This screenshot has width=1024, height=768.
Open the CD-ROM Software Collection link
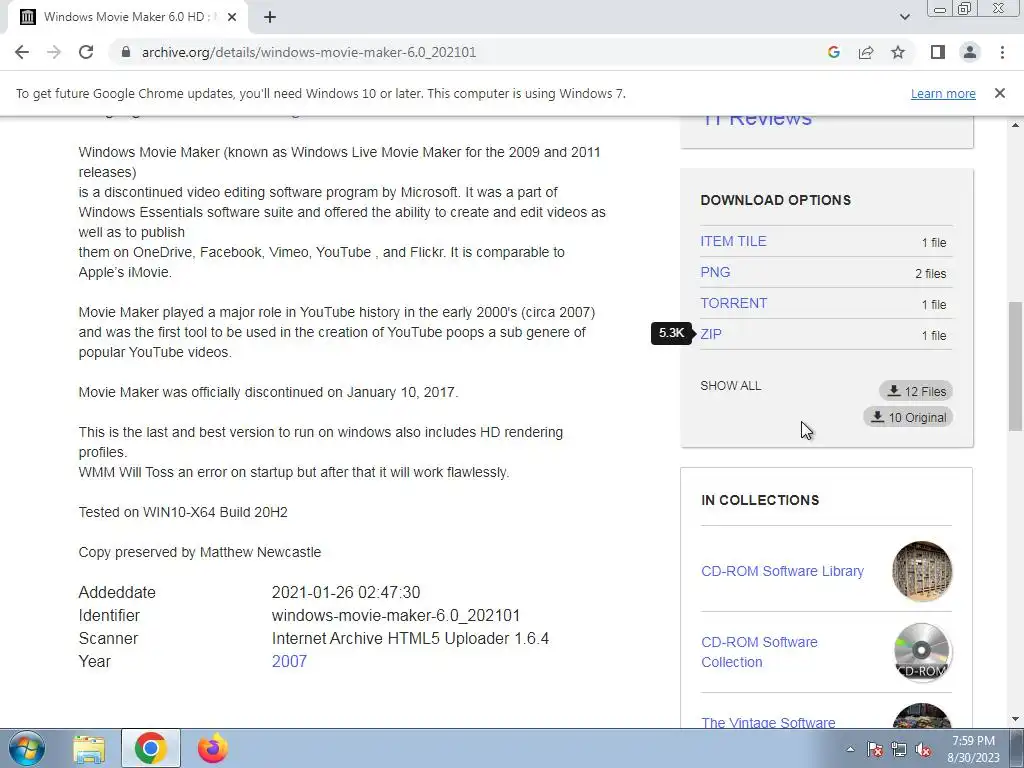(759, 652)
